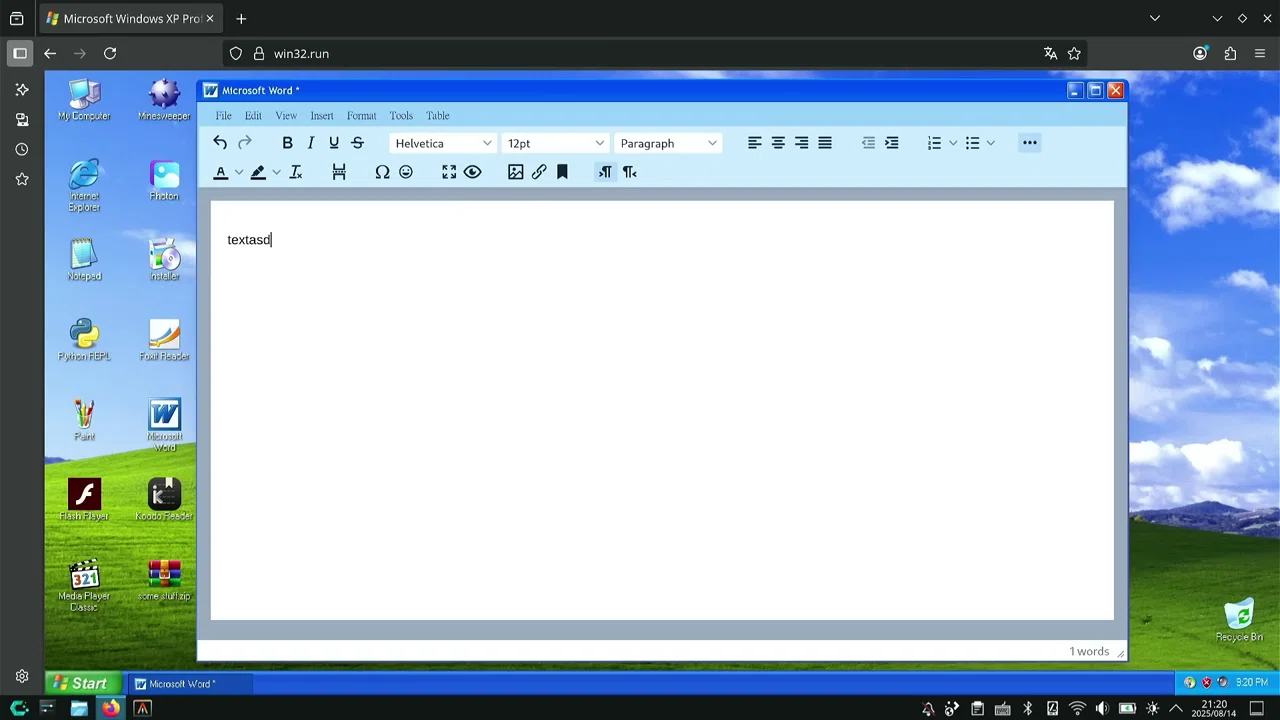Viewport: 1280px width, 720px height.
Task: Toggle bold formatting
Action: click(x=287, y=143)
